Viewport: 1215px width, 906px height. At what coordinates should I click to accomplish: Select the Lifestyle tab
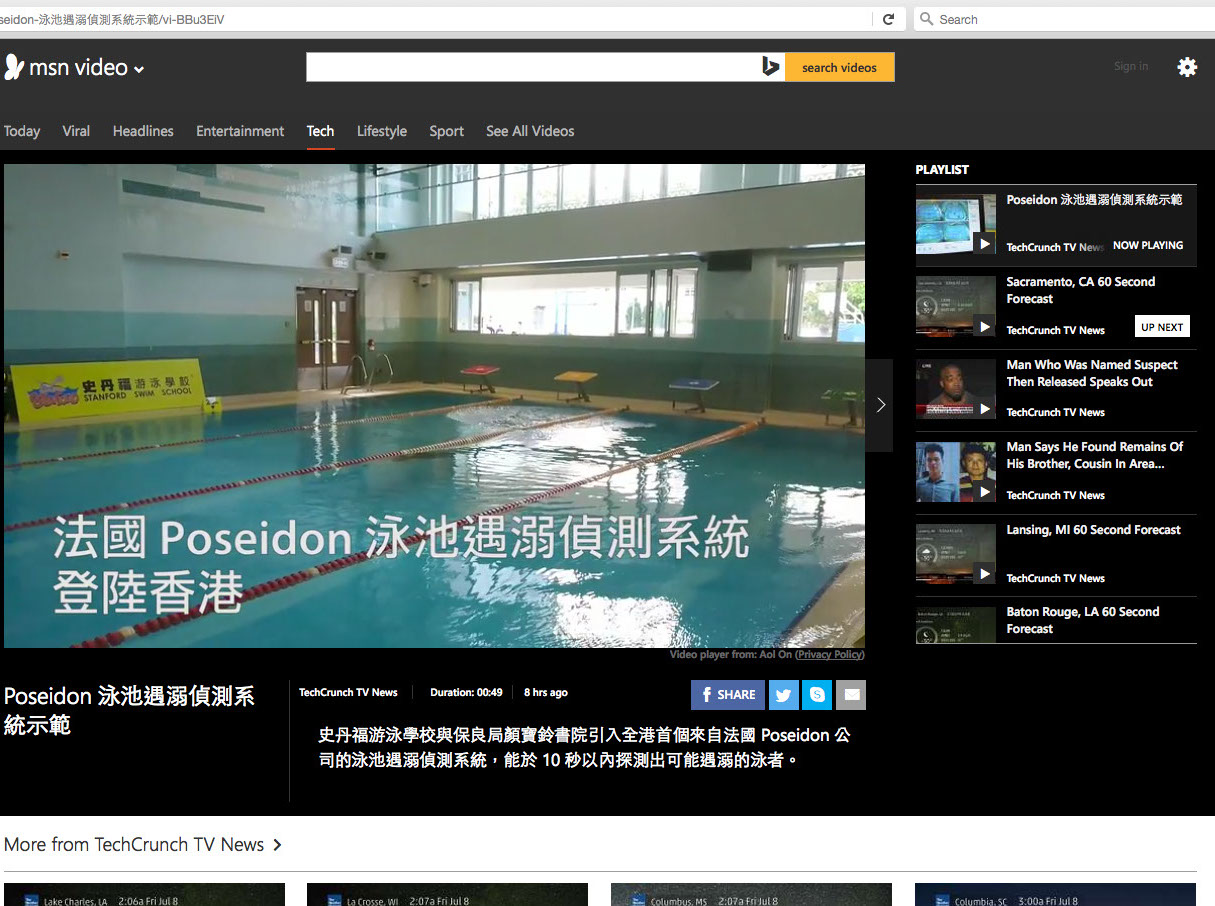381,131
